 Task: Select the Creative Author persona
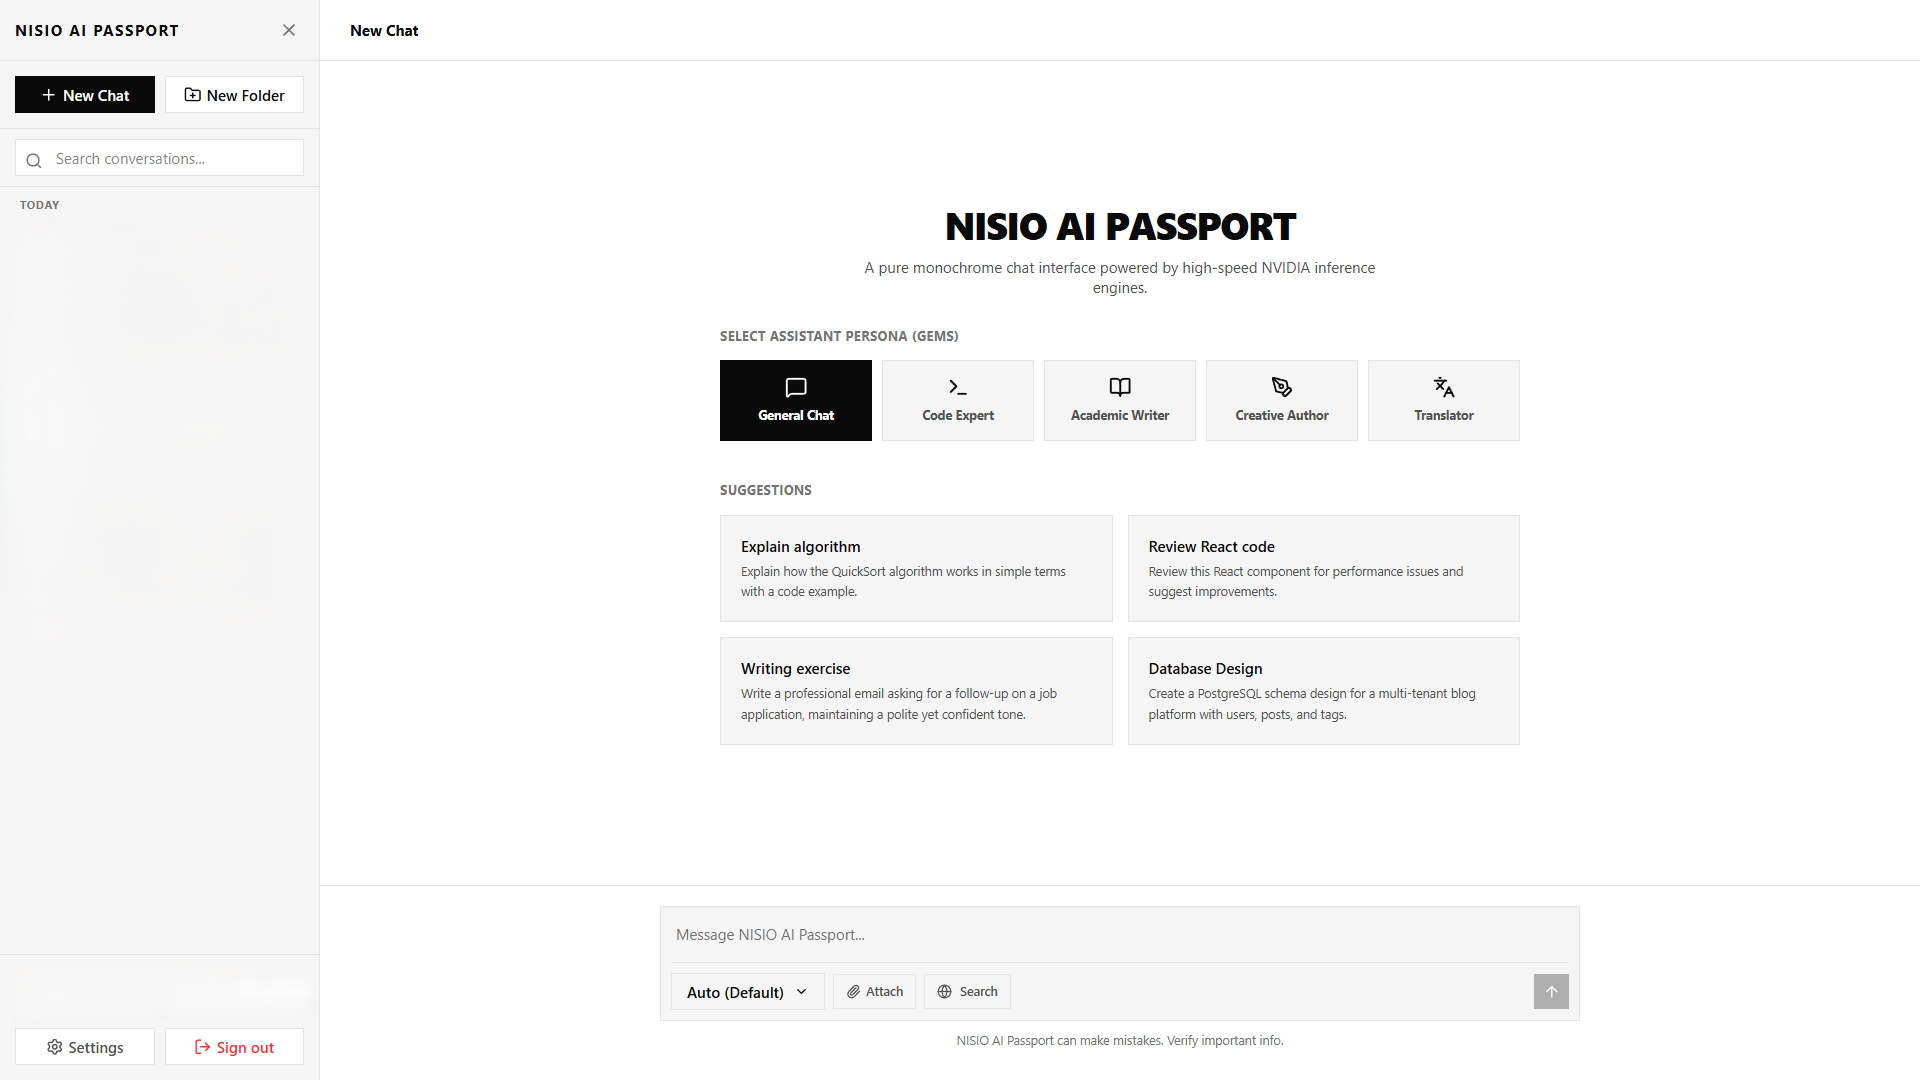coord(1282,400)
